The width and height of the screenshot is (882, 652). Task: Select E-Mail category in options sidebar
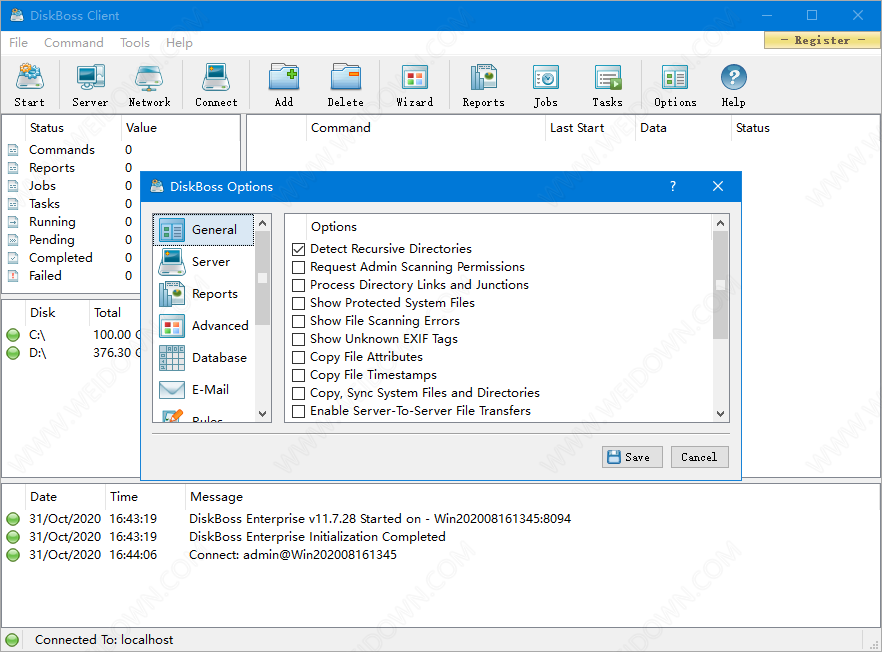204,389
